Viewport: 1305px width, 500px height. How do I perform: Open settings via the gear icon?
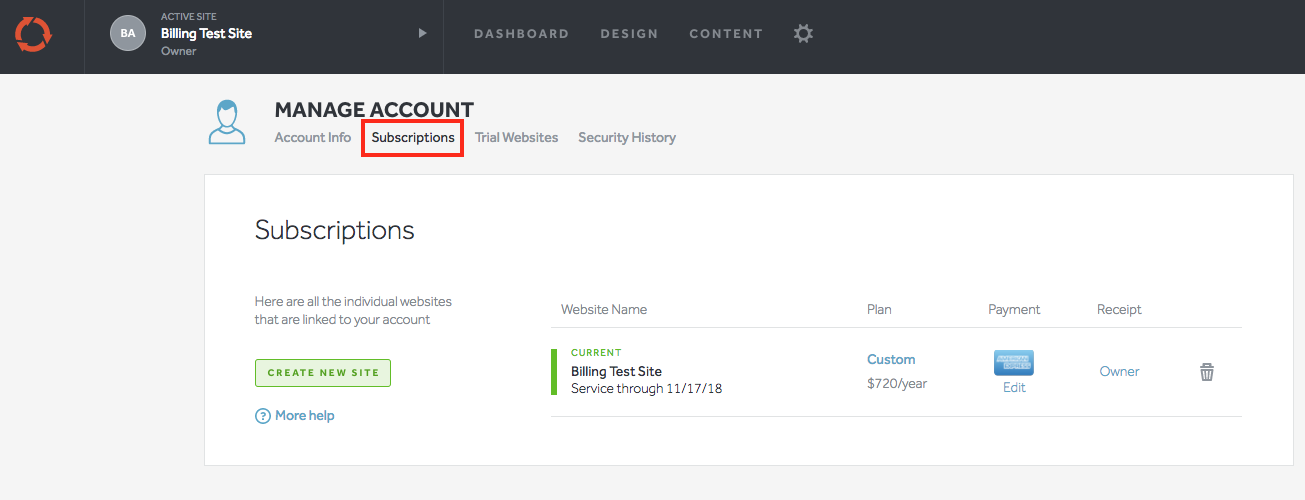pos(803,33)
